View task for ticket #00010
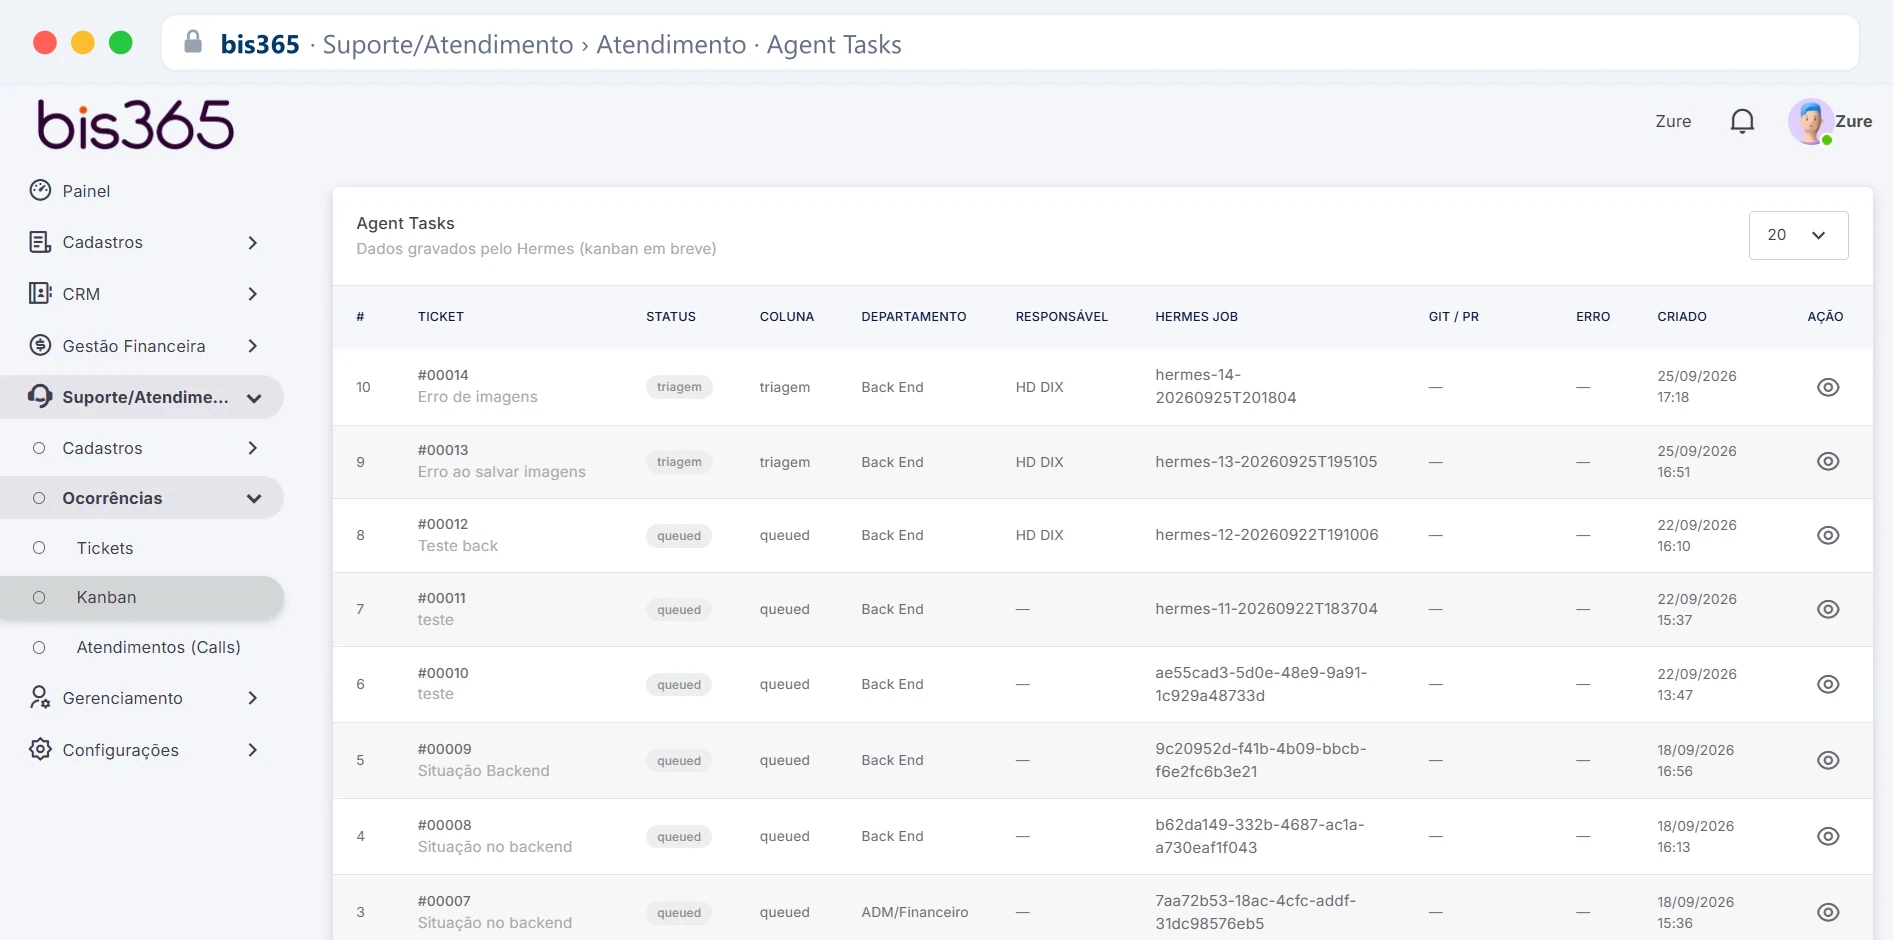Screen dimensions: 1893x940 pyautogui.click(x=1828, y=684)
